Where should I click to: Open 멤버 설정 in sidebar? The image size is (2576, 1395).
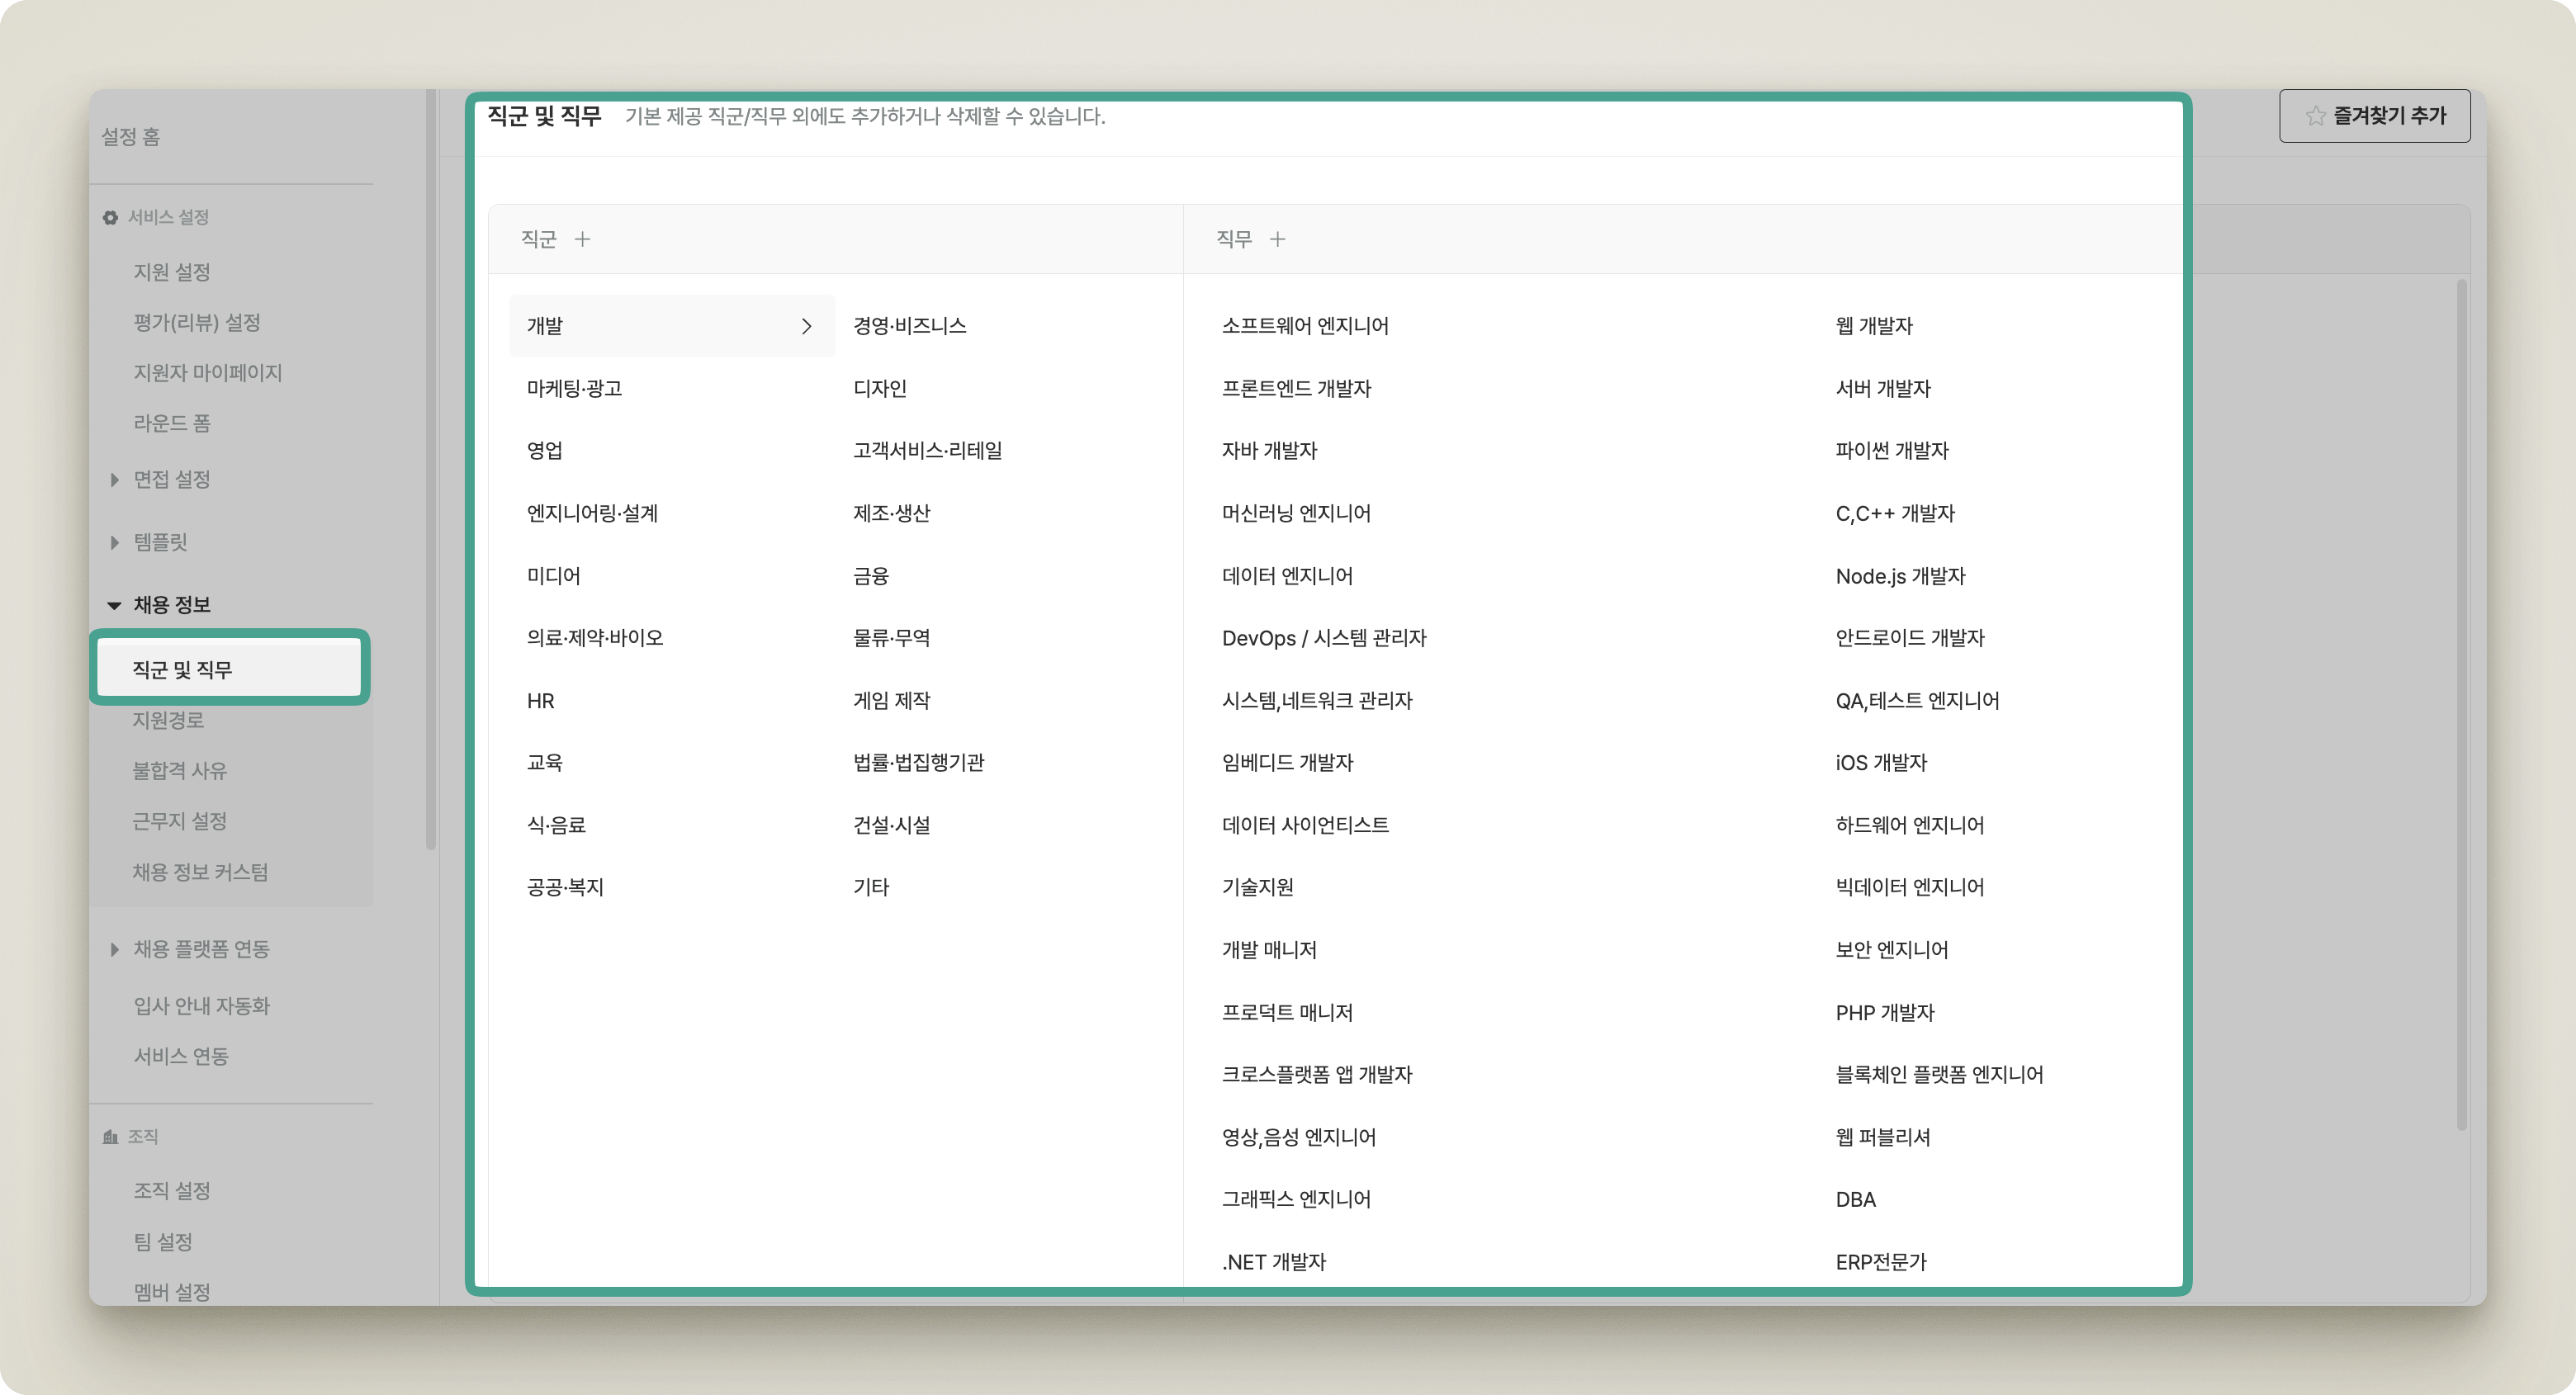(172, 1292)
